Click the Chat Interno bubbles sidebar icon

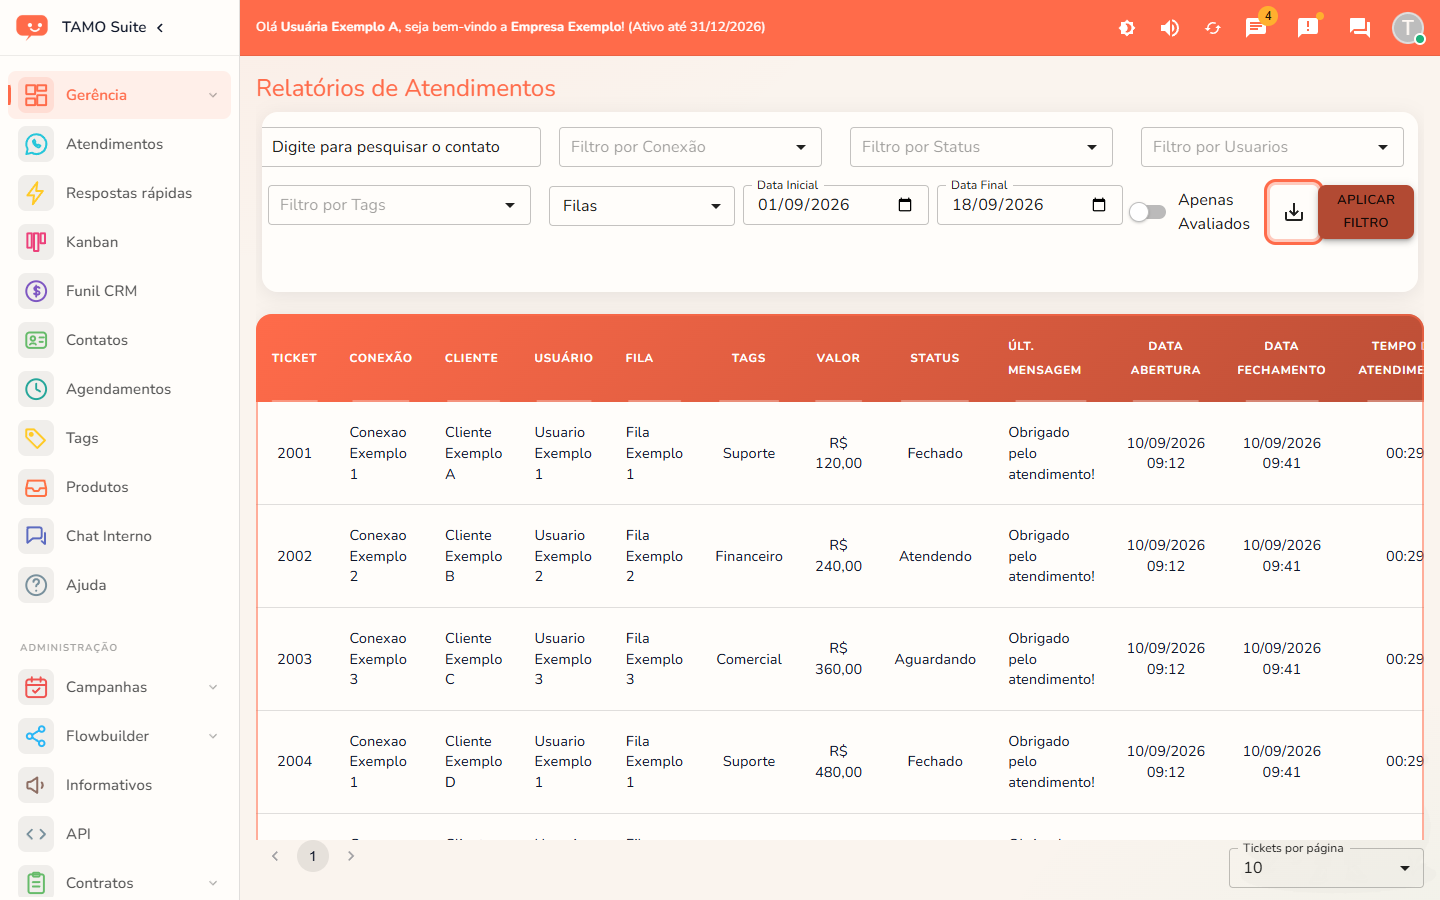click(36, 536)
